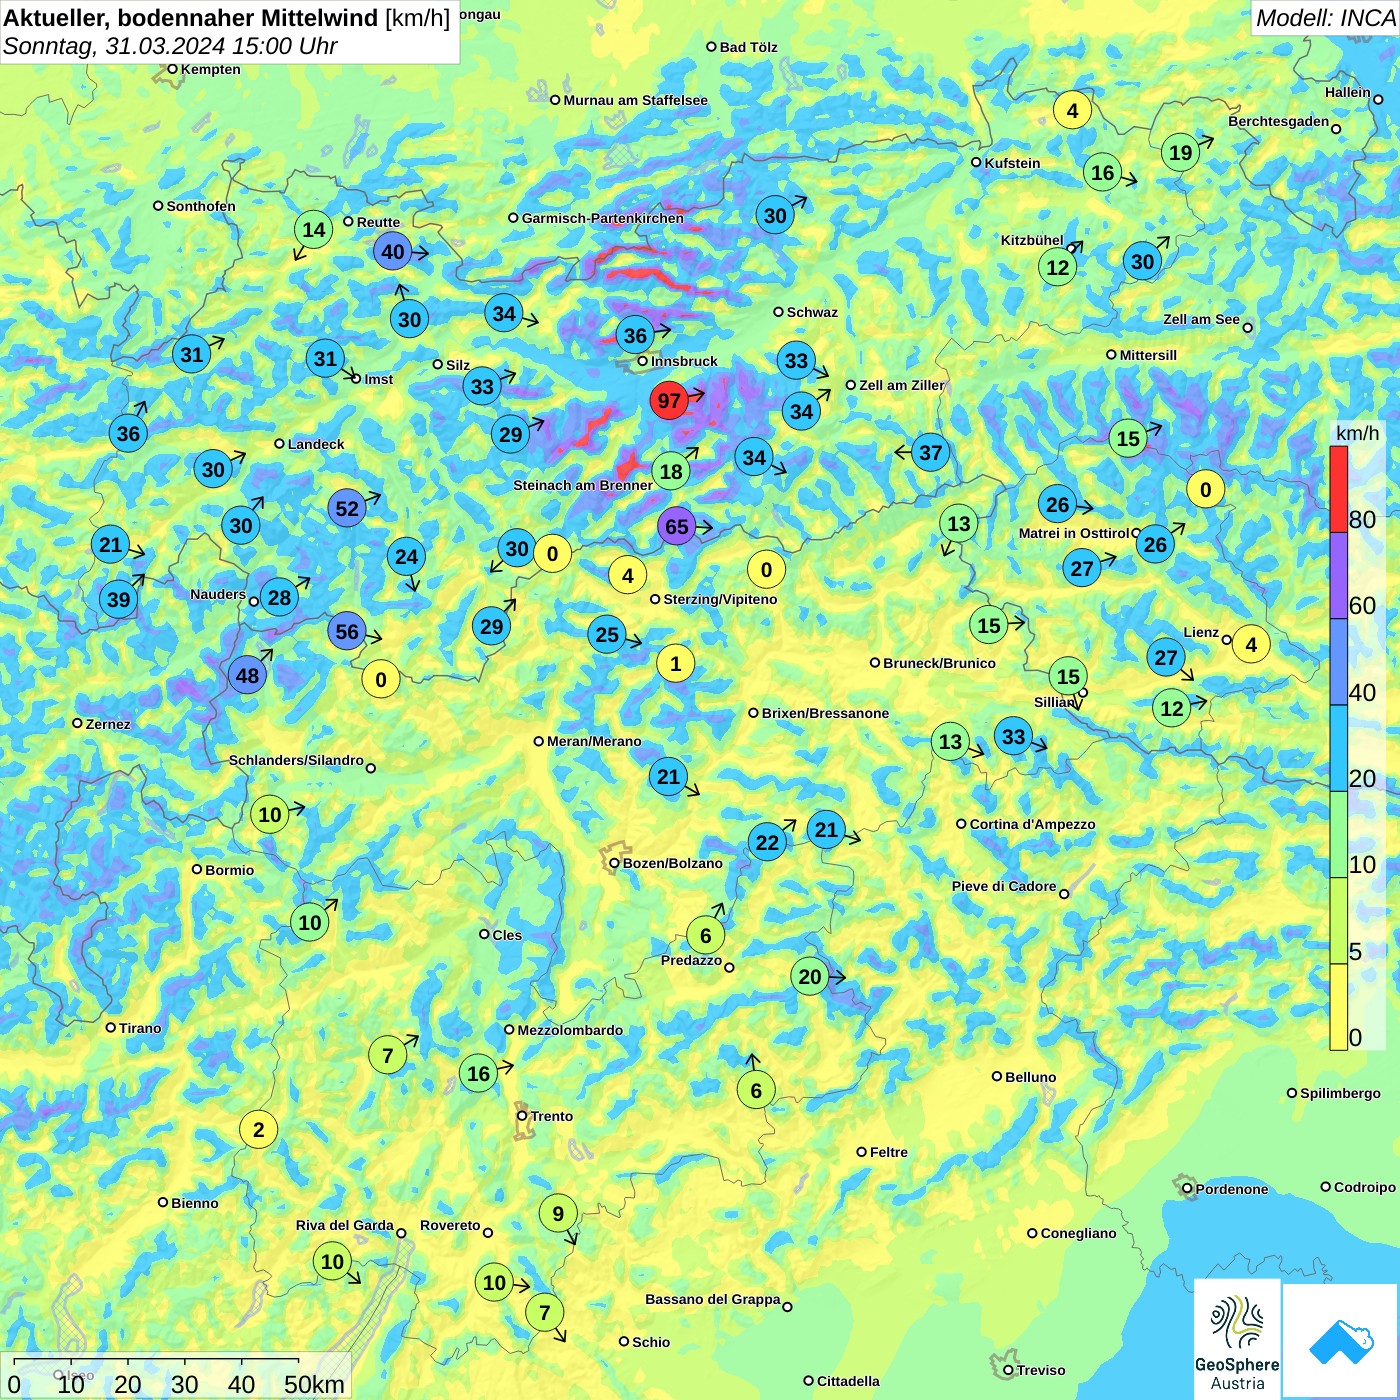The image size is (1400, 1400).
Task: Click the Zernez town label
Action: point(108,724)
